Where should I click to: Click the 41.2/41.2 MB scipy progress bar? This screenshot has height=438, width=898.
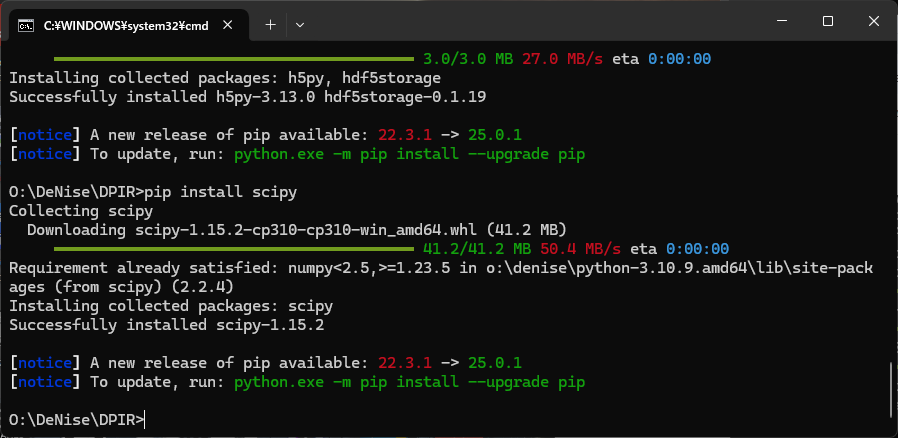coord(234,248)
